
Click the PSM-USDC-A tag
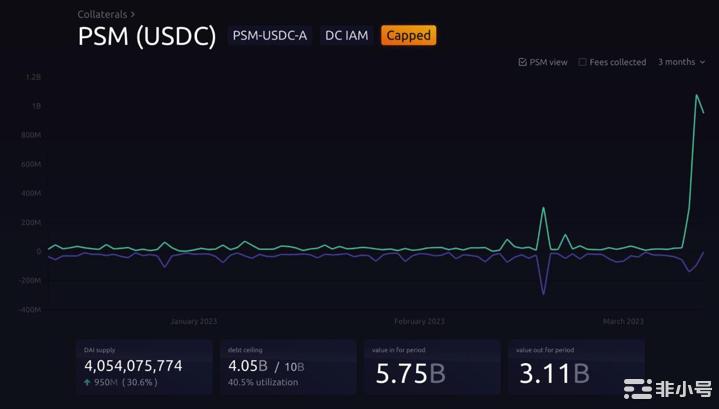coord(270,35)
